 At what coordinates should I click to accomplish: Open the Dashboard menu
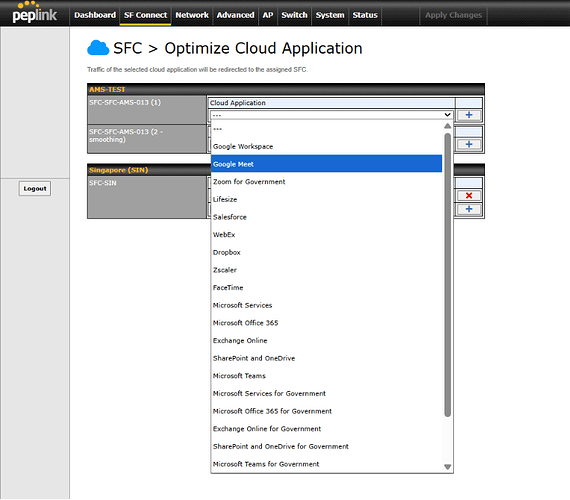pyautogui.click(x=95, y=15)
